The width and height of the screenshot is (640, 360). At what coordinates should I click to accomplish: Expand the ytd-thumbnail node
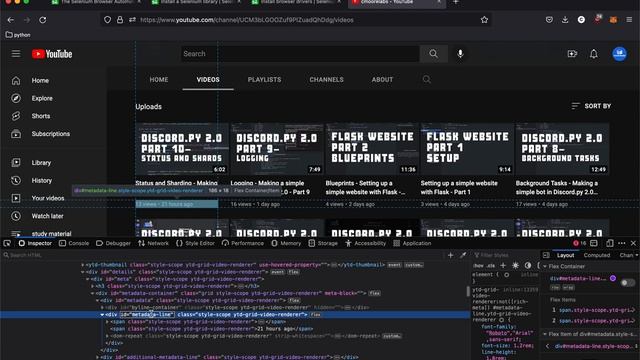[x=83, y=264]
